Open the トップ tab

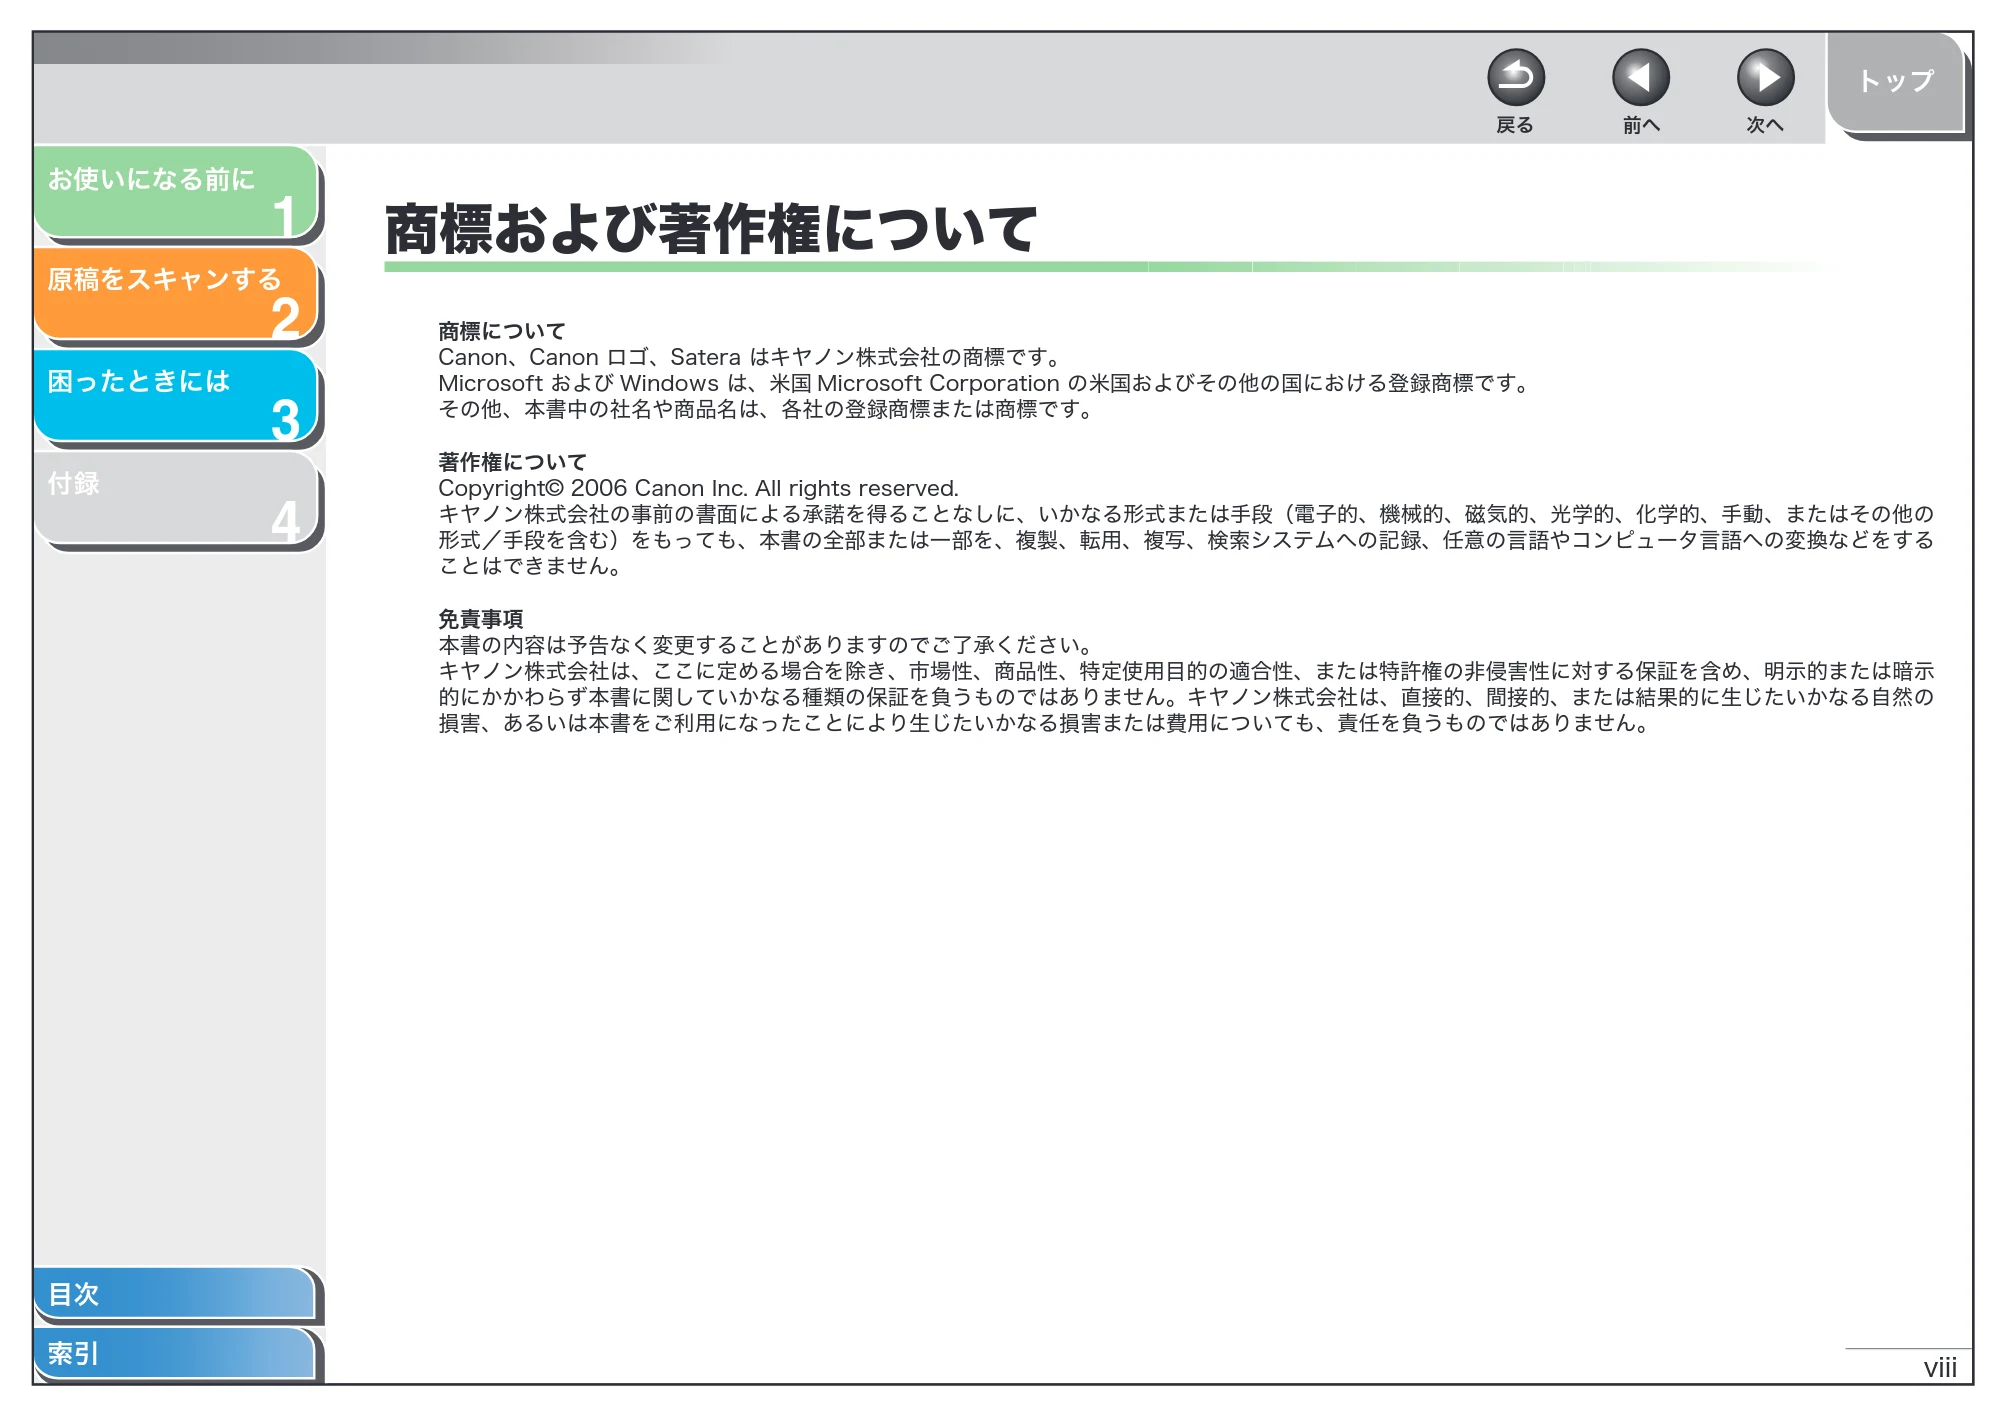coord(1896,82)
